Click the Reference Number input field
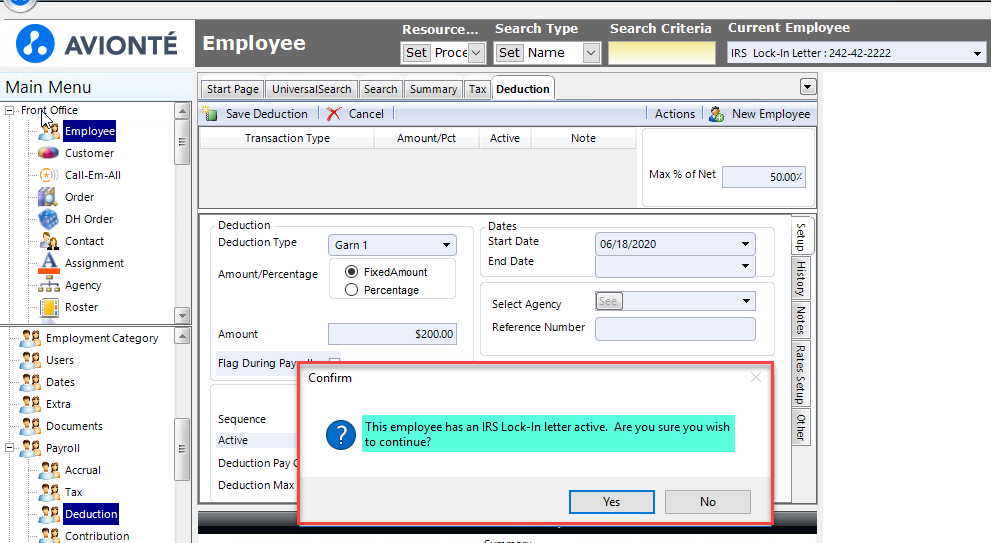991x543 pixels. [x=675, y=329]
